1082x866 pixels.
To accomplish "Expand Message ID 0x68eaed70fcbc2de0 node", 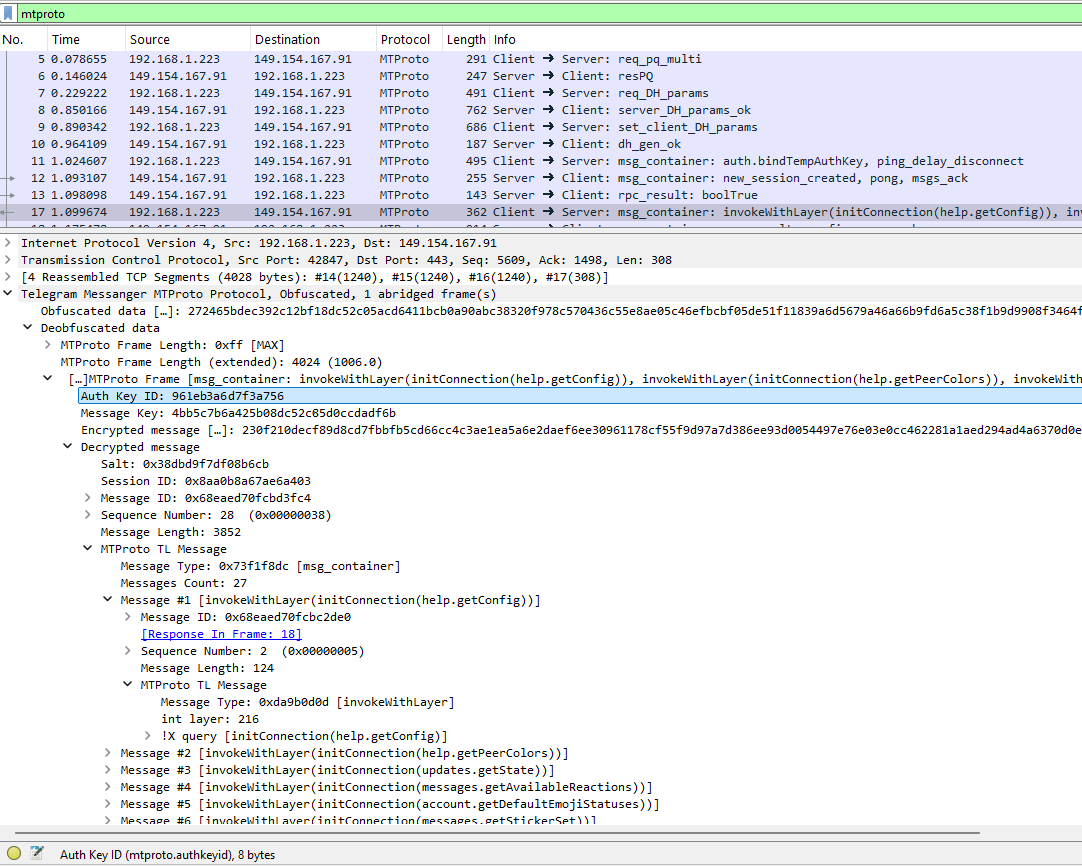I will click(x=128, y=617).
